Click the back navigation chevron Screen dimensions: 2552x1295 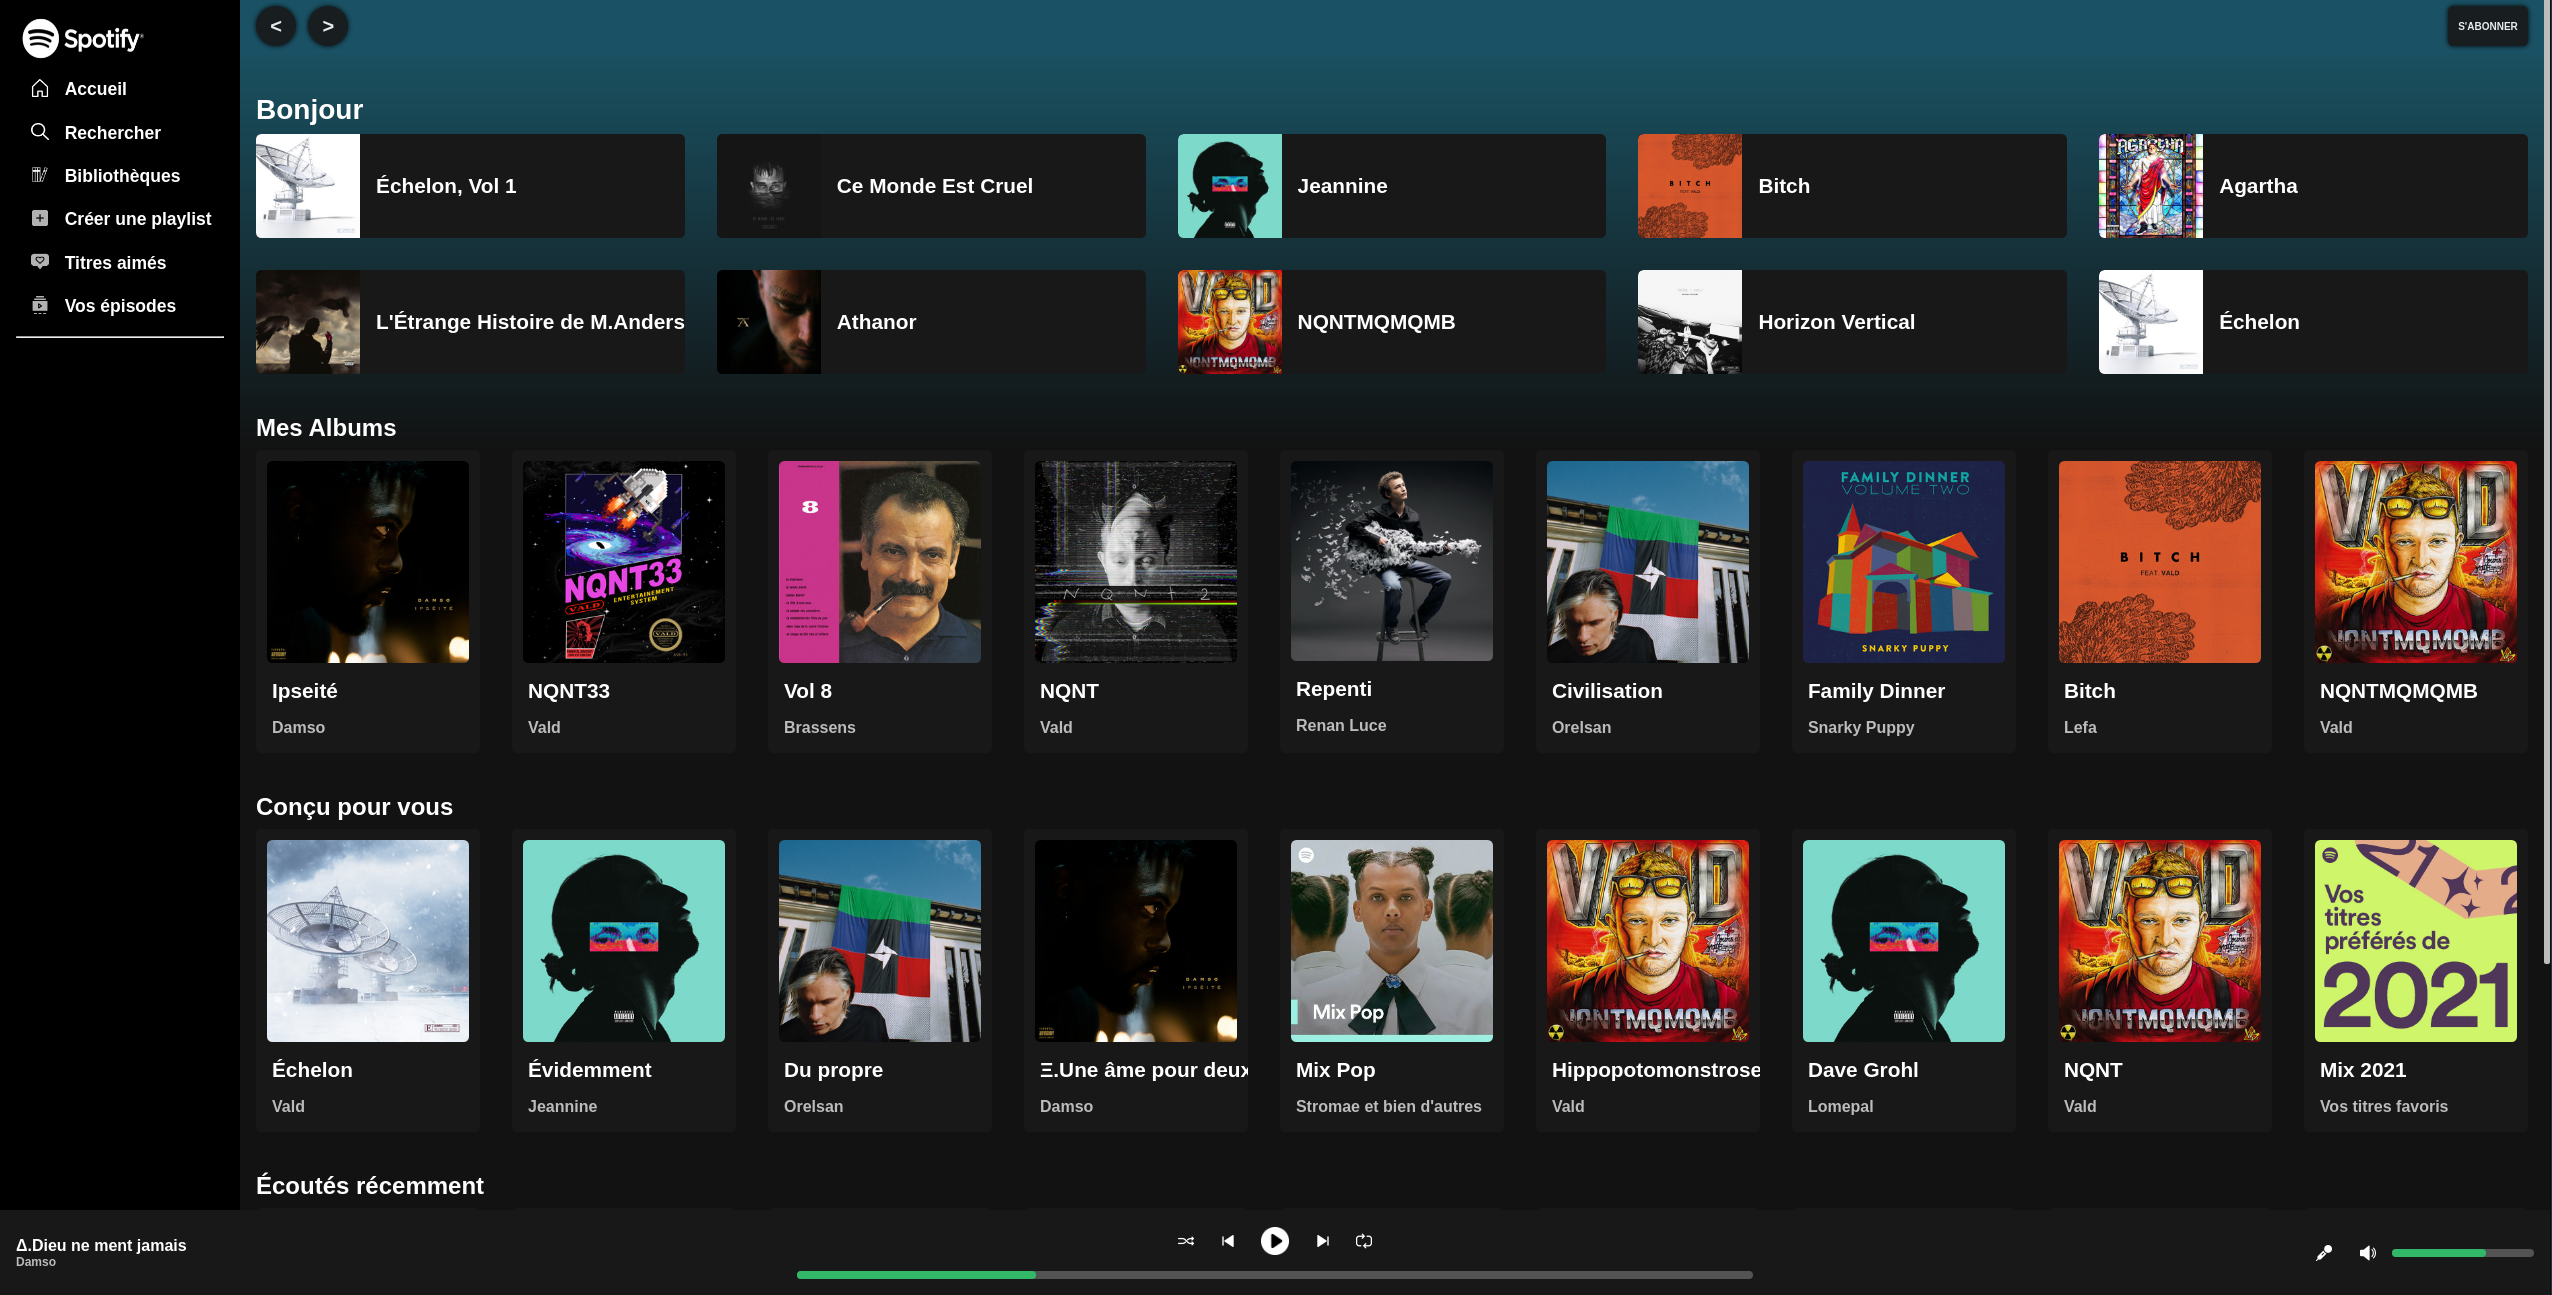(x=276, y=26)
